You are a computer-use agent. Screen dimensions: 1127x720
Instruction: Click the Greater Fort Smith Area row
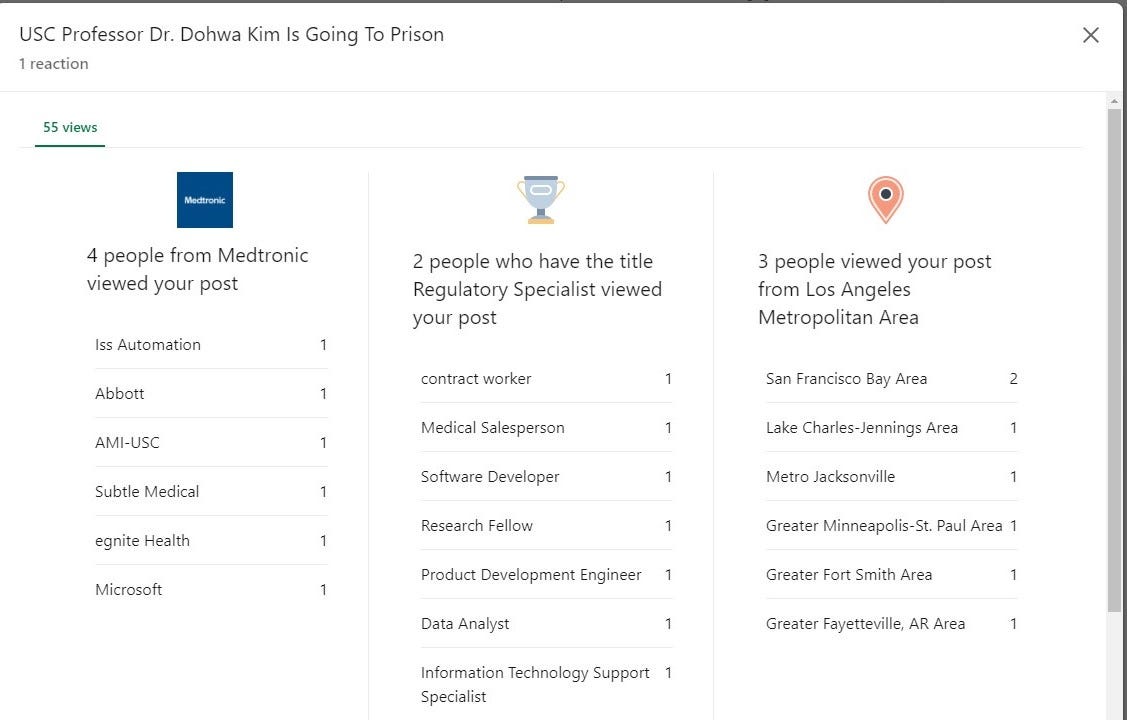tap(892, 575)
